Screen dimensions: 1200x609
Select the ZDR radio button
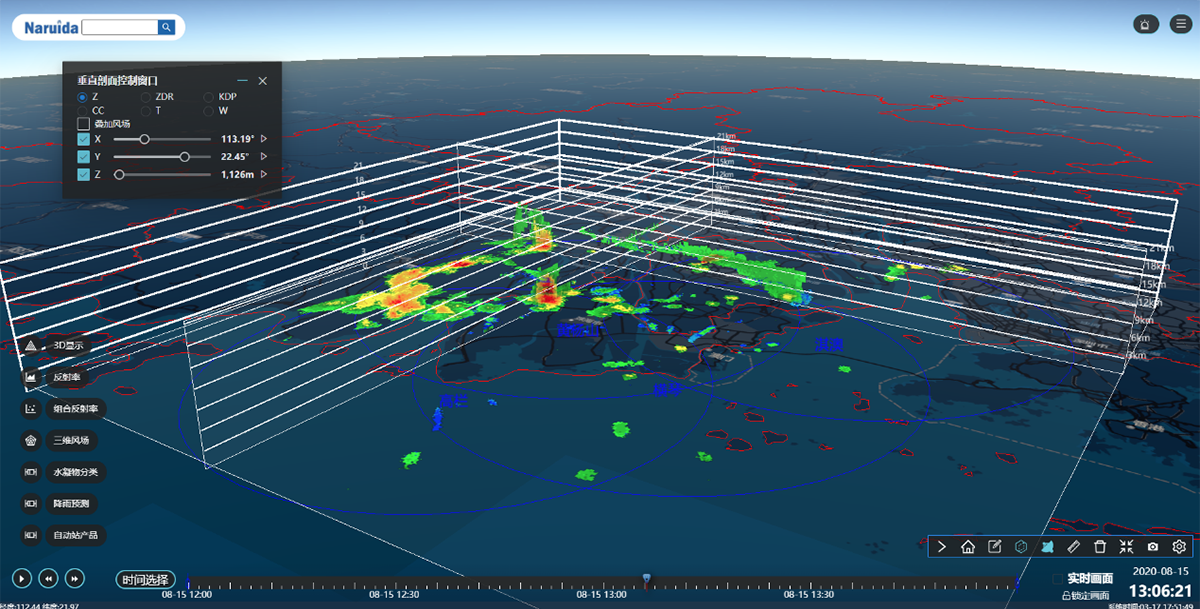pos(146,97)
